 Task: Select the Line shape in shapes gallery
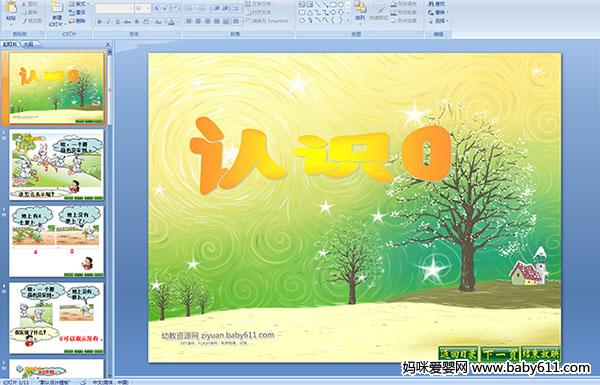[x=318, y=4]
